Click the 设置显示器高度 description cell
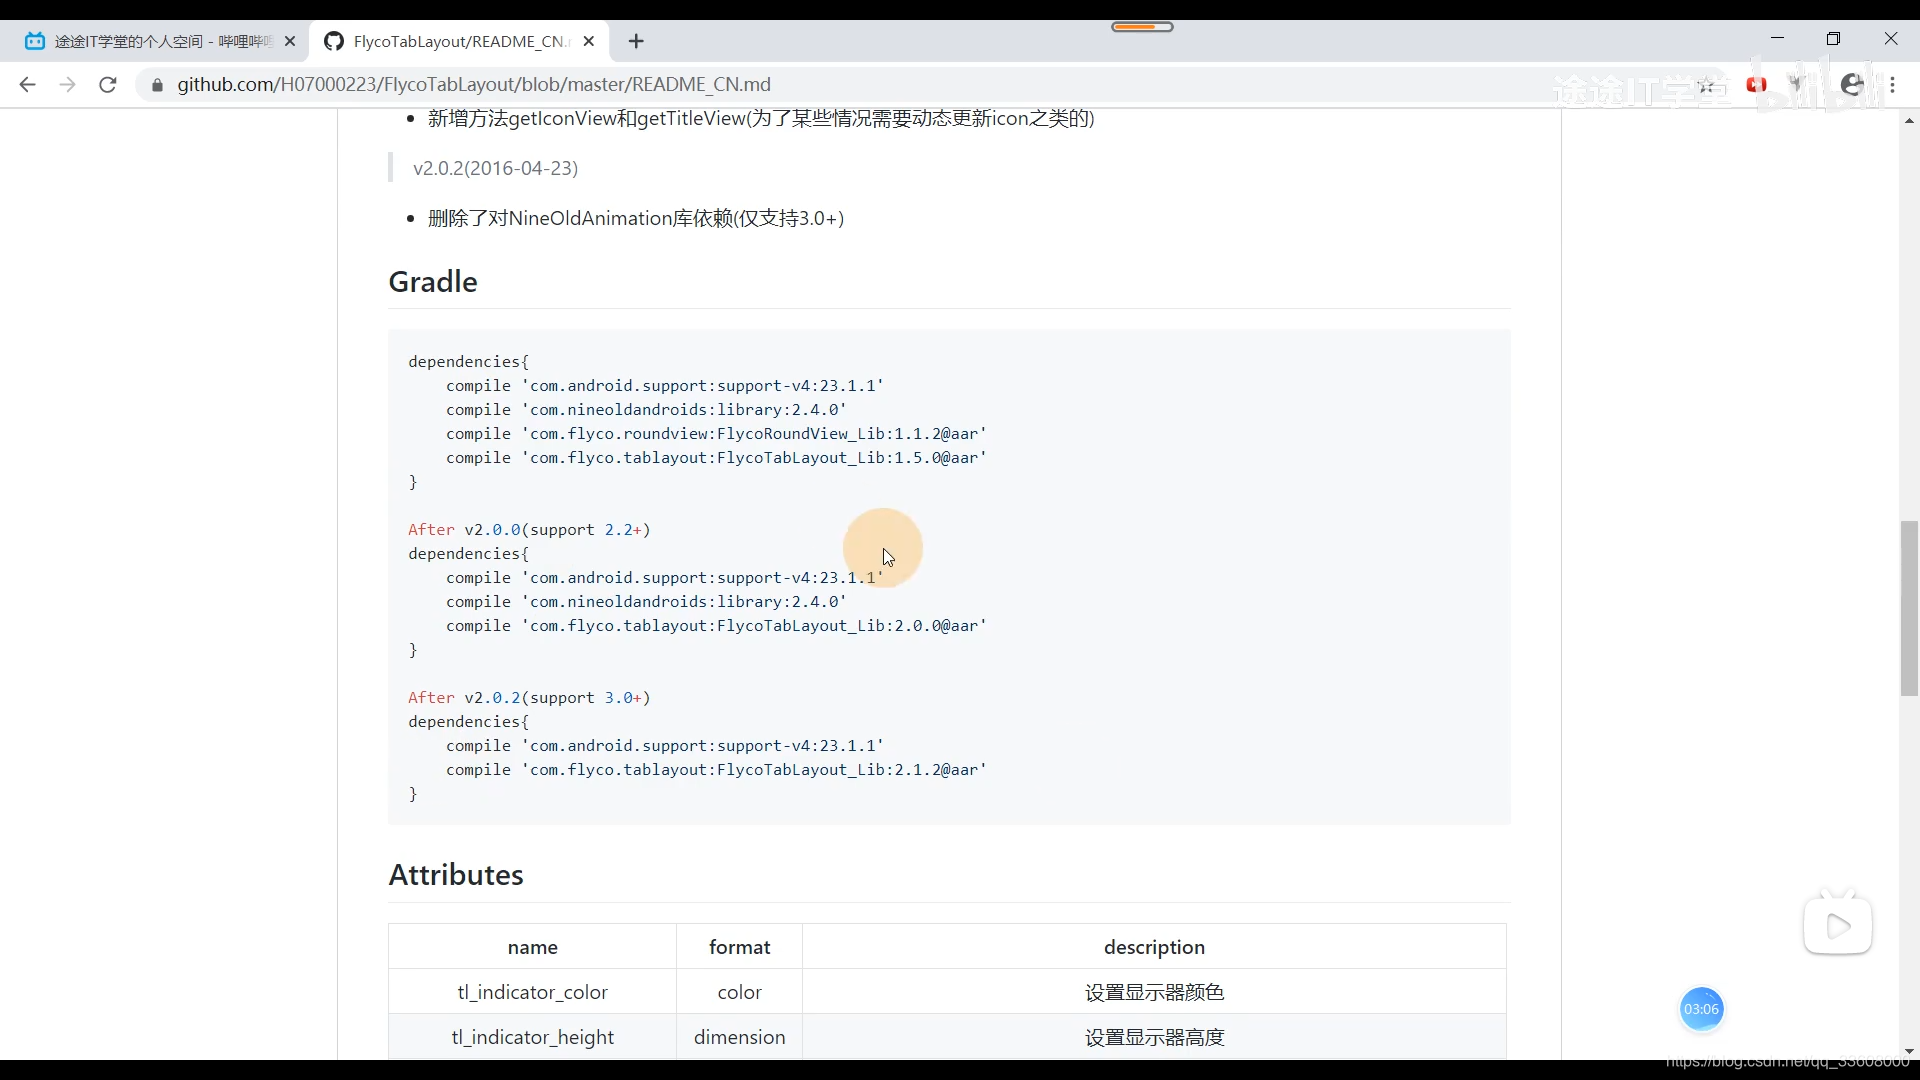This screenshot has height=1080, width=1920. click(x=1154, y=1037)
